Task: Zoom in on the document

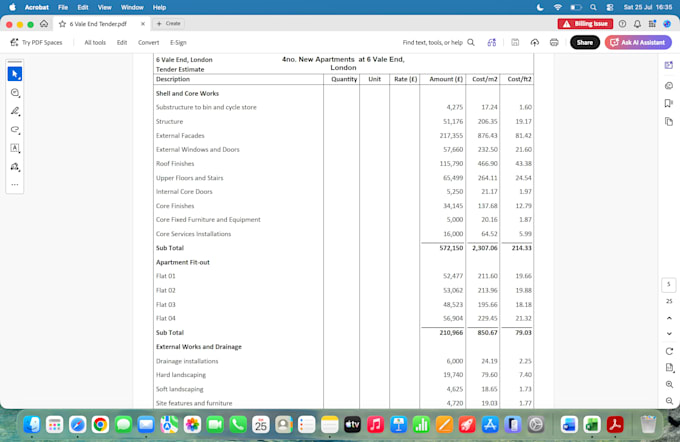Action: (x=669, y=384)
